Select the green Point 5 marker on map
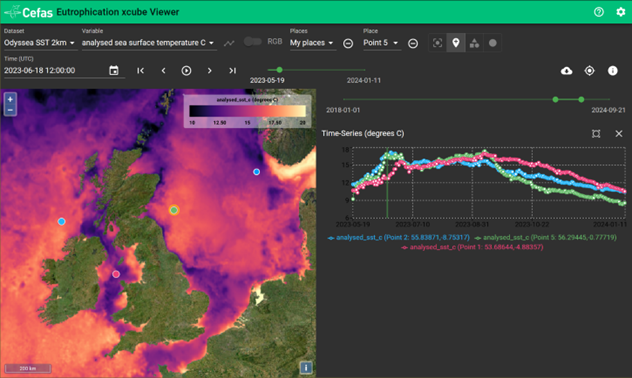 (x=174, y=210)
